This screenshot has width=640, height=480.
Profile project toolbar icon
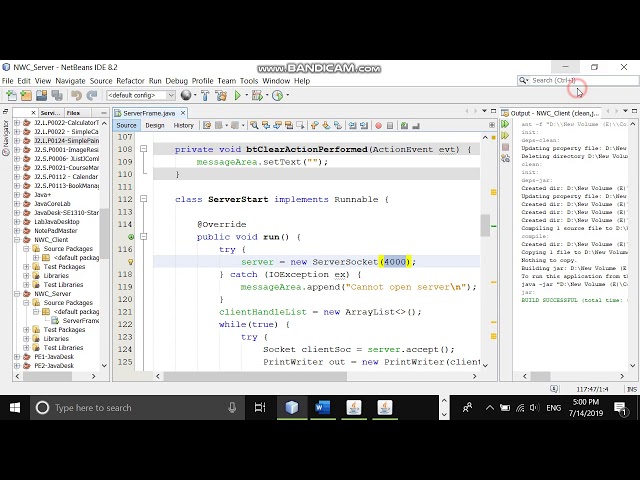tap(278, 96)
